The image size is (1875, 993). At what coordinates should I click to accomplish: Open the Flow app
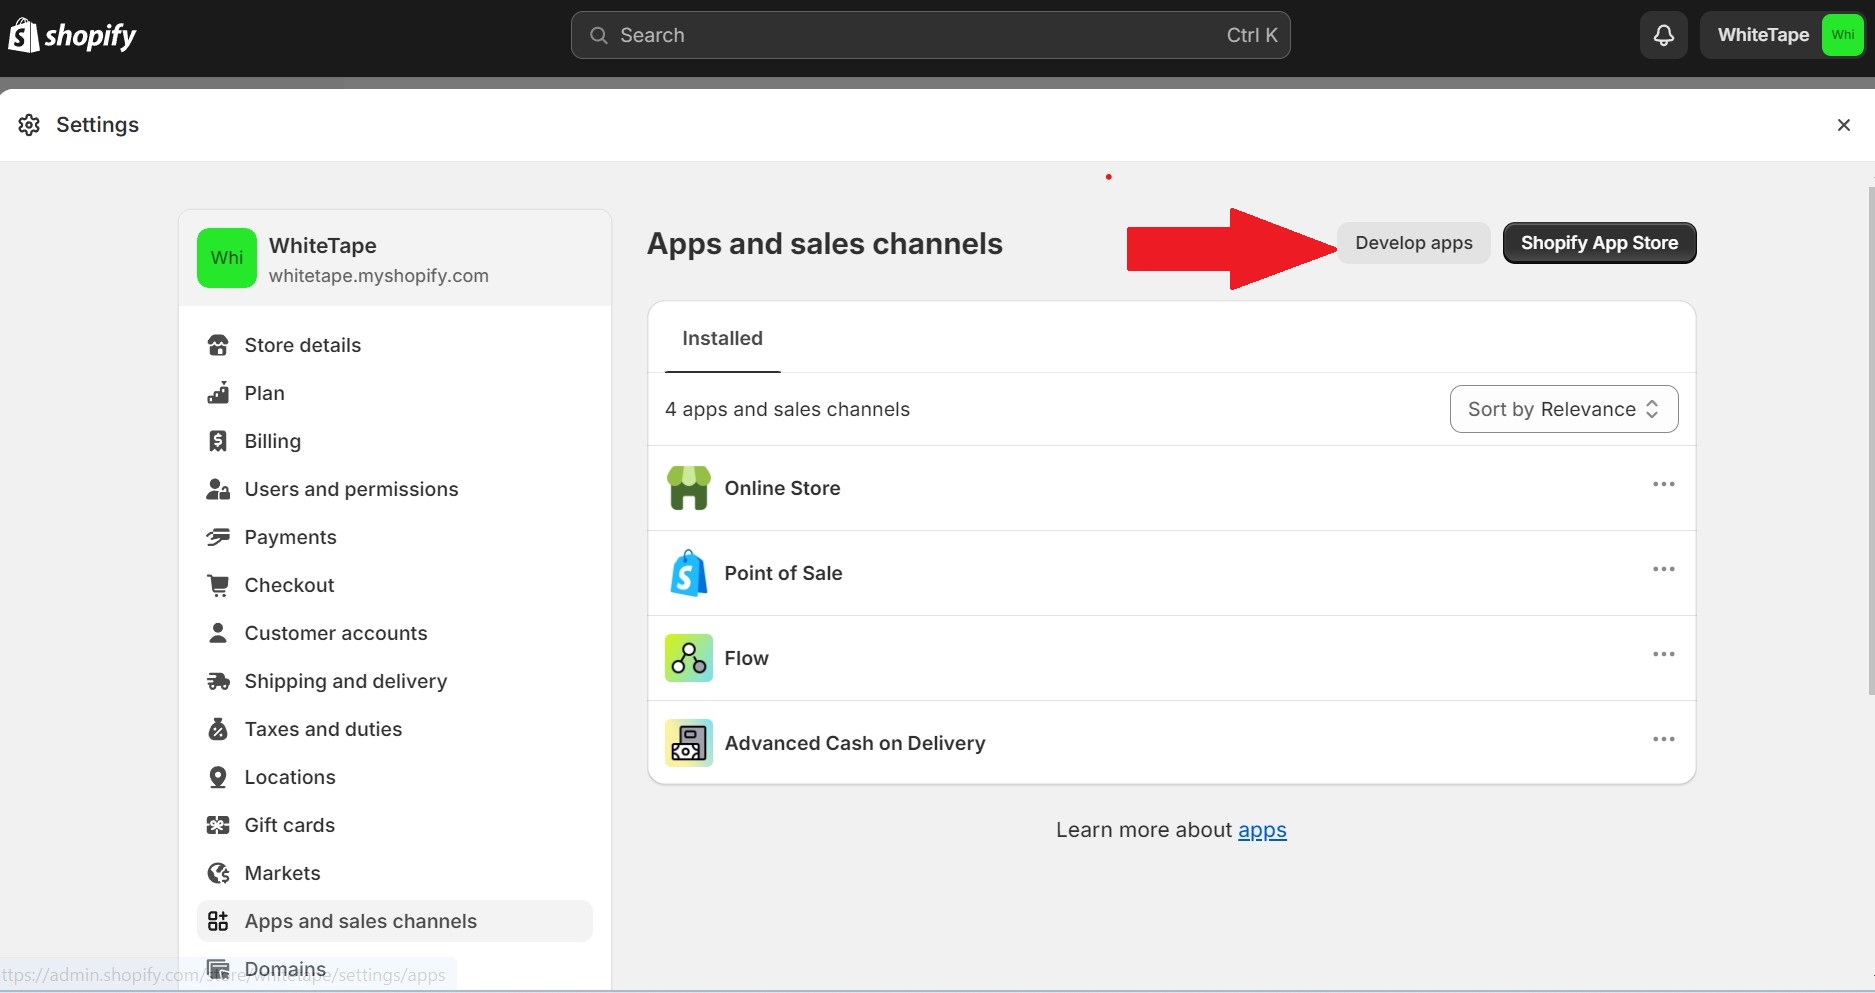pyautogui.click(x=1171, y=658)
